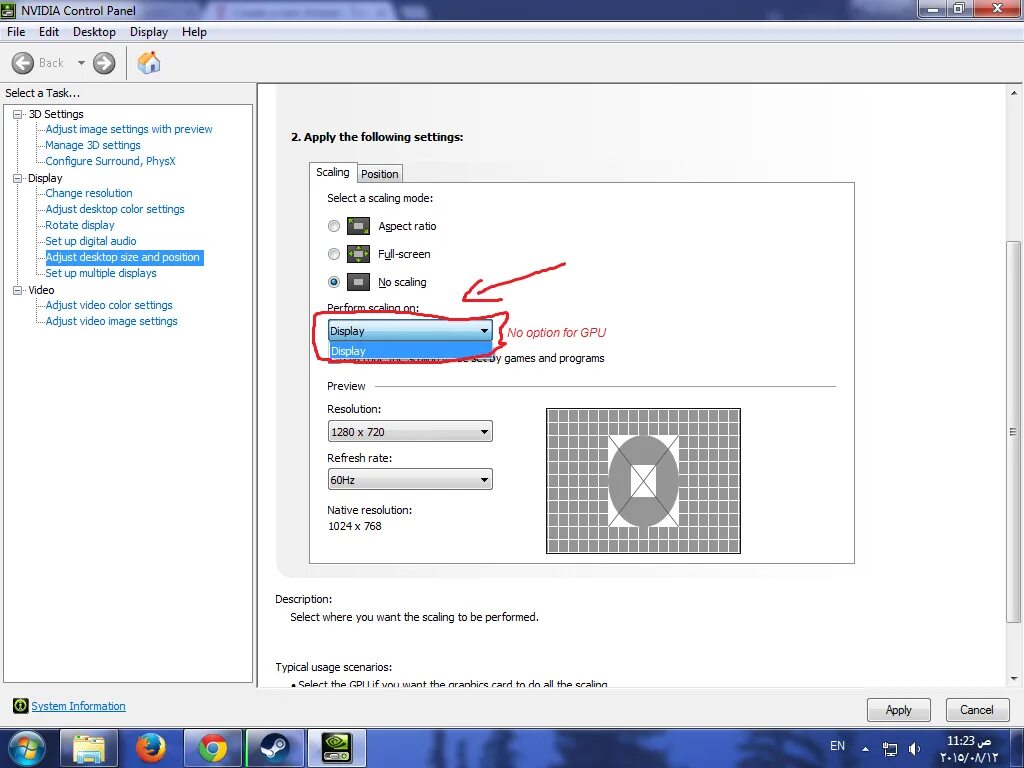This screenshot has width=1024, height=768.
Task: Open the Help menu
Action: pyautogui.click(x=194, y=32)
